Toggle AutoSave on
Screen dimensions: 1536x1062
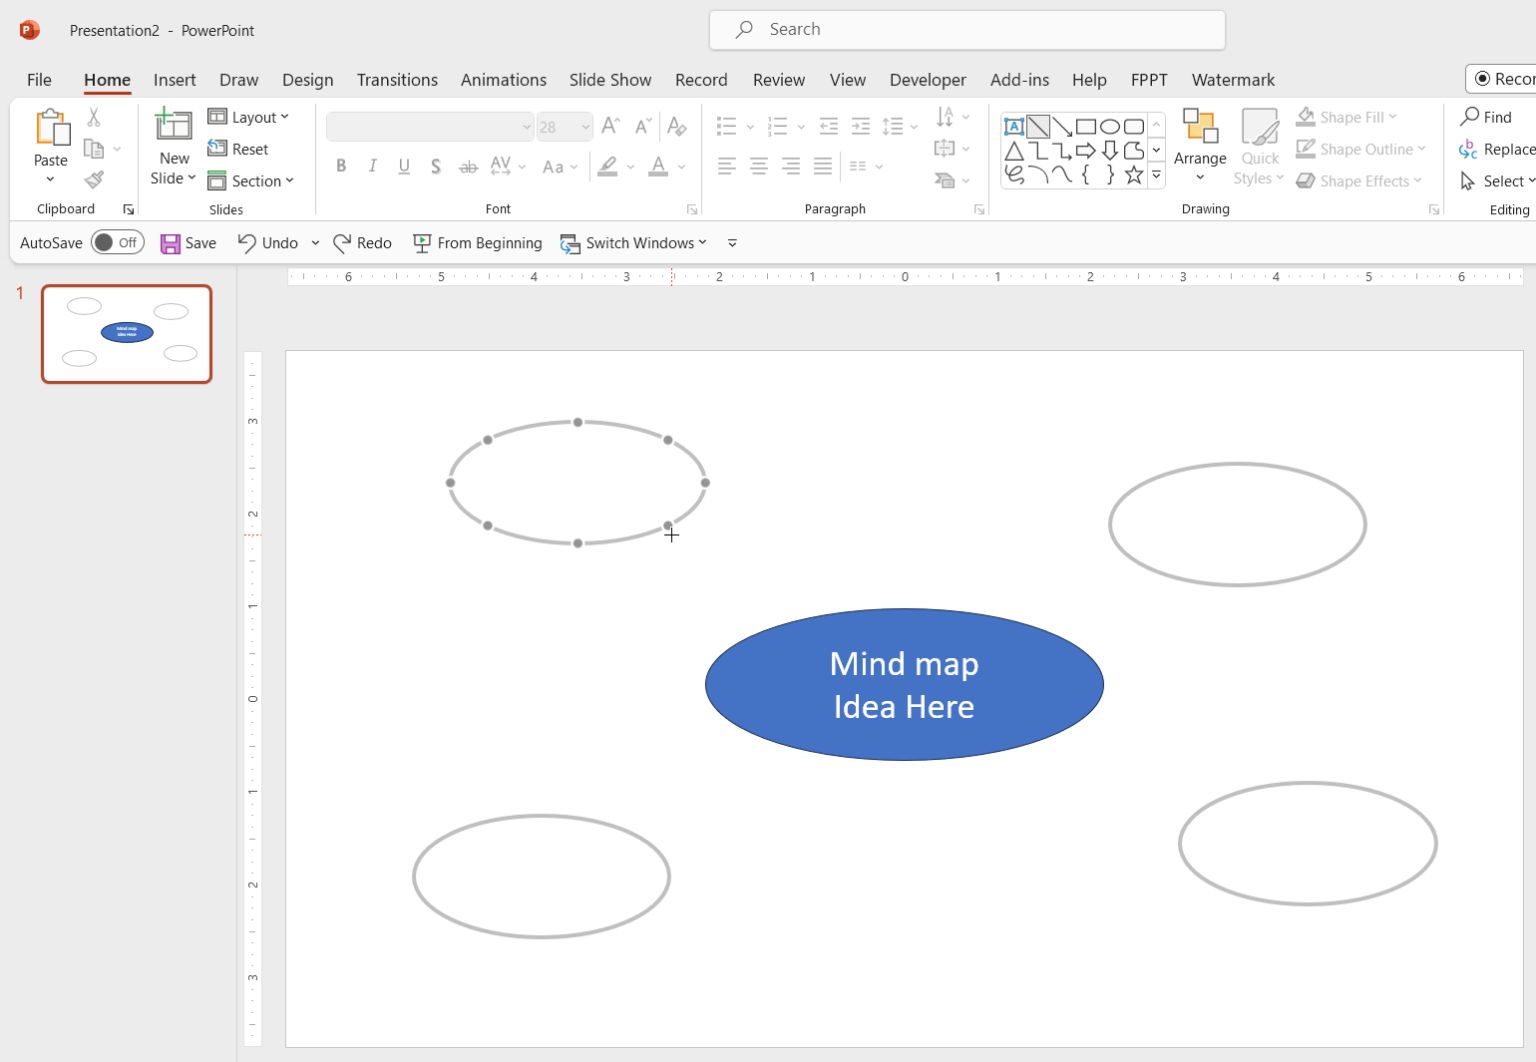117,242
